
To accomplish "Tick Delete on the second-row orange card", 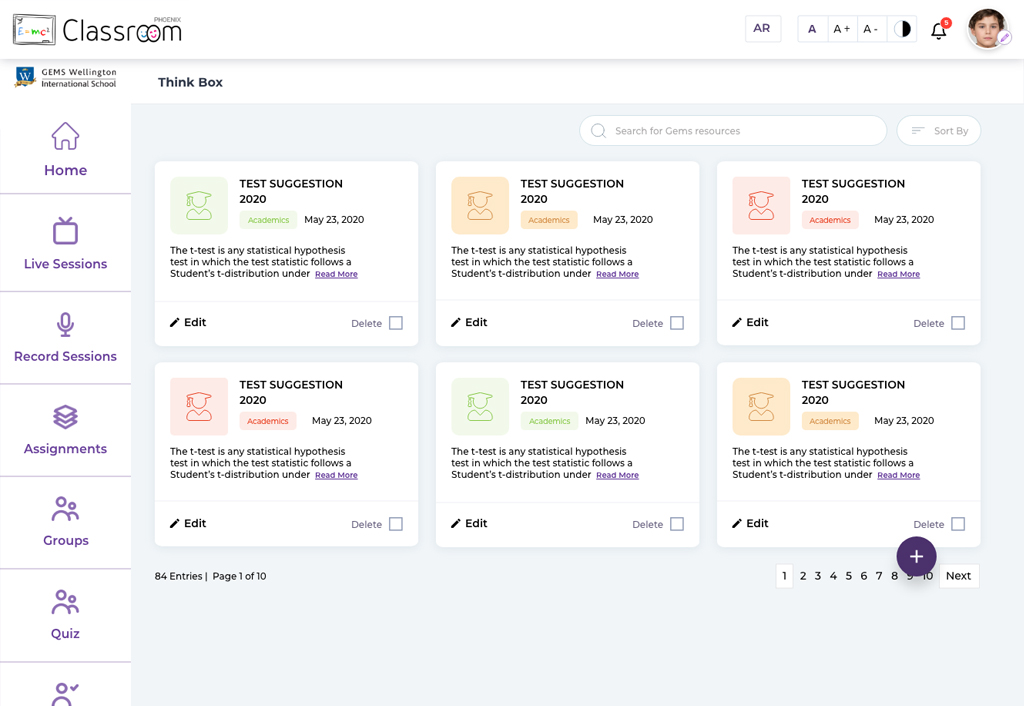I will [958, 524].
